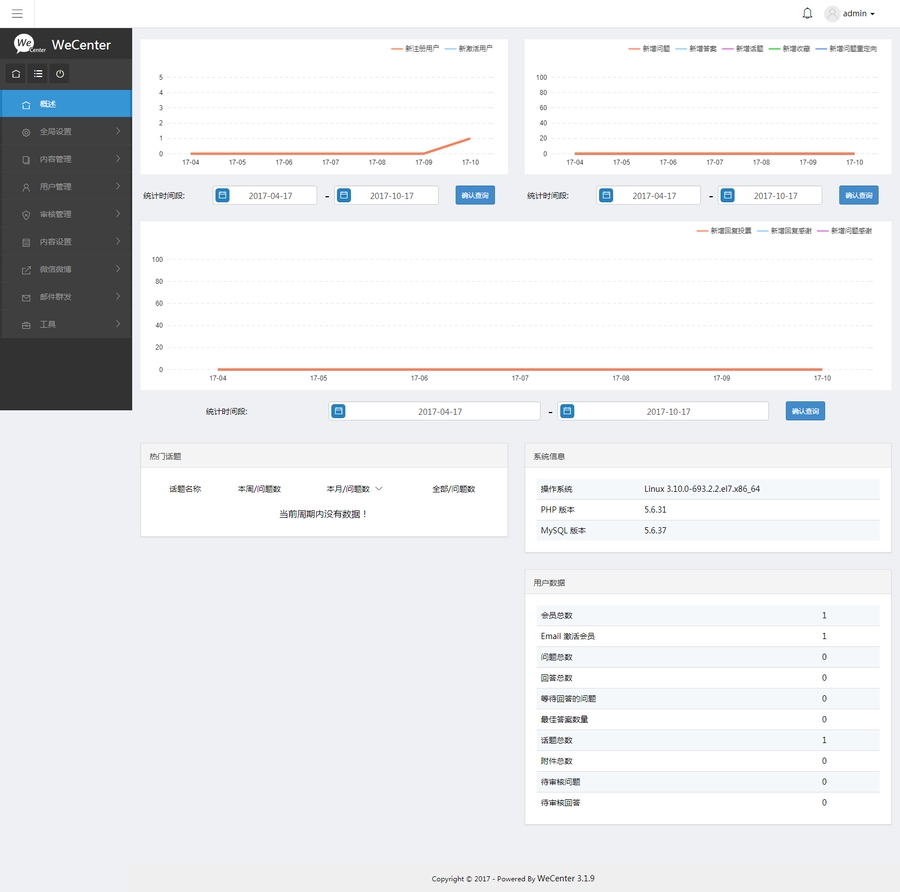
Task: Expand the 用户管理 sidebar menu
Action: [x=66, y=186]
